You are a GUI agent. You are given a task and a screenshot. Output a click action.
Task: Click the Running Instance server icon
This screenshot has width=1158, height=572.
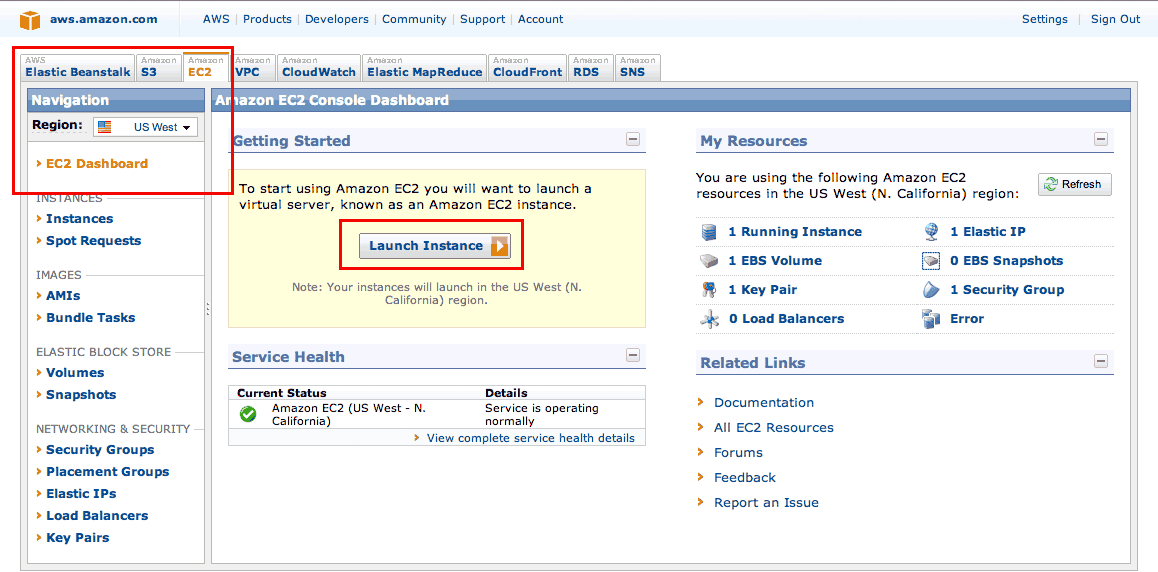point(709,232)
